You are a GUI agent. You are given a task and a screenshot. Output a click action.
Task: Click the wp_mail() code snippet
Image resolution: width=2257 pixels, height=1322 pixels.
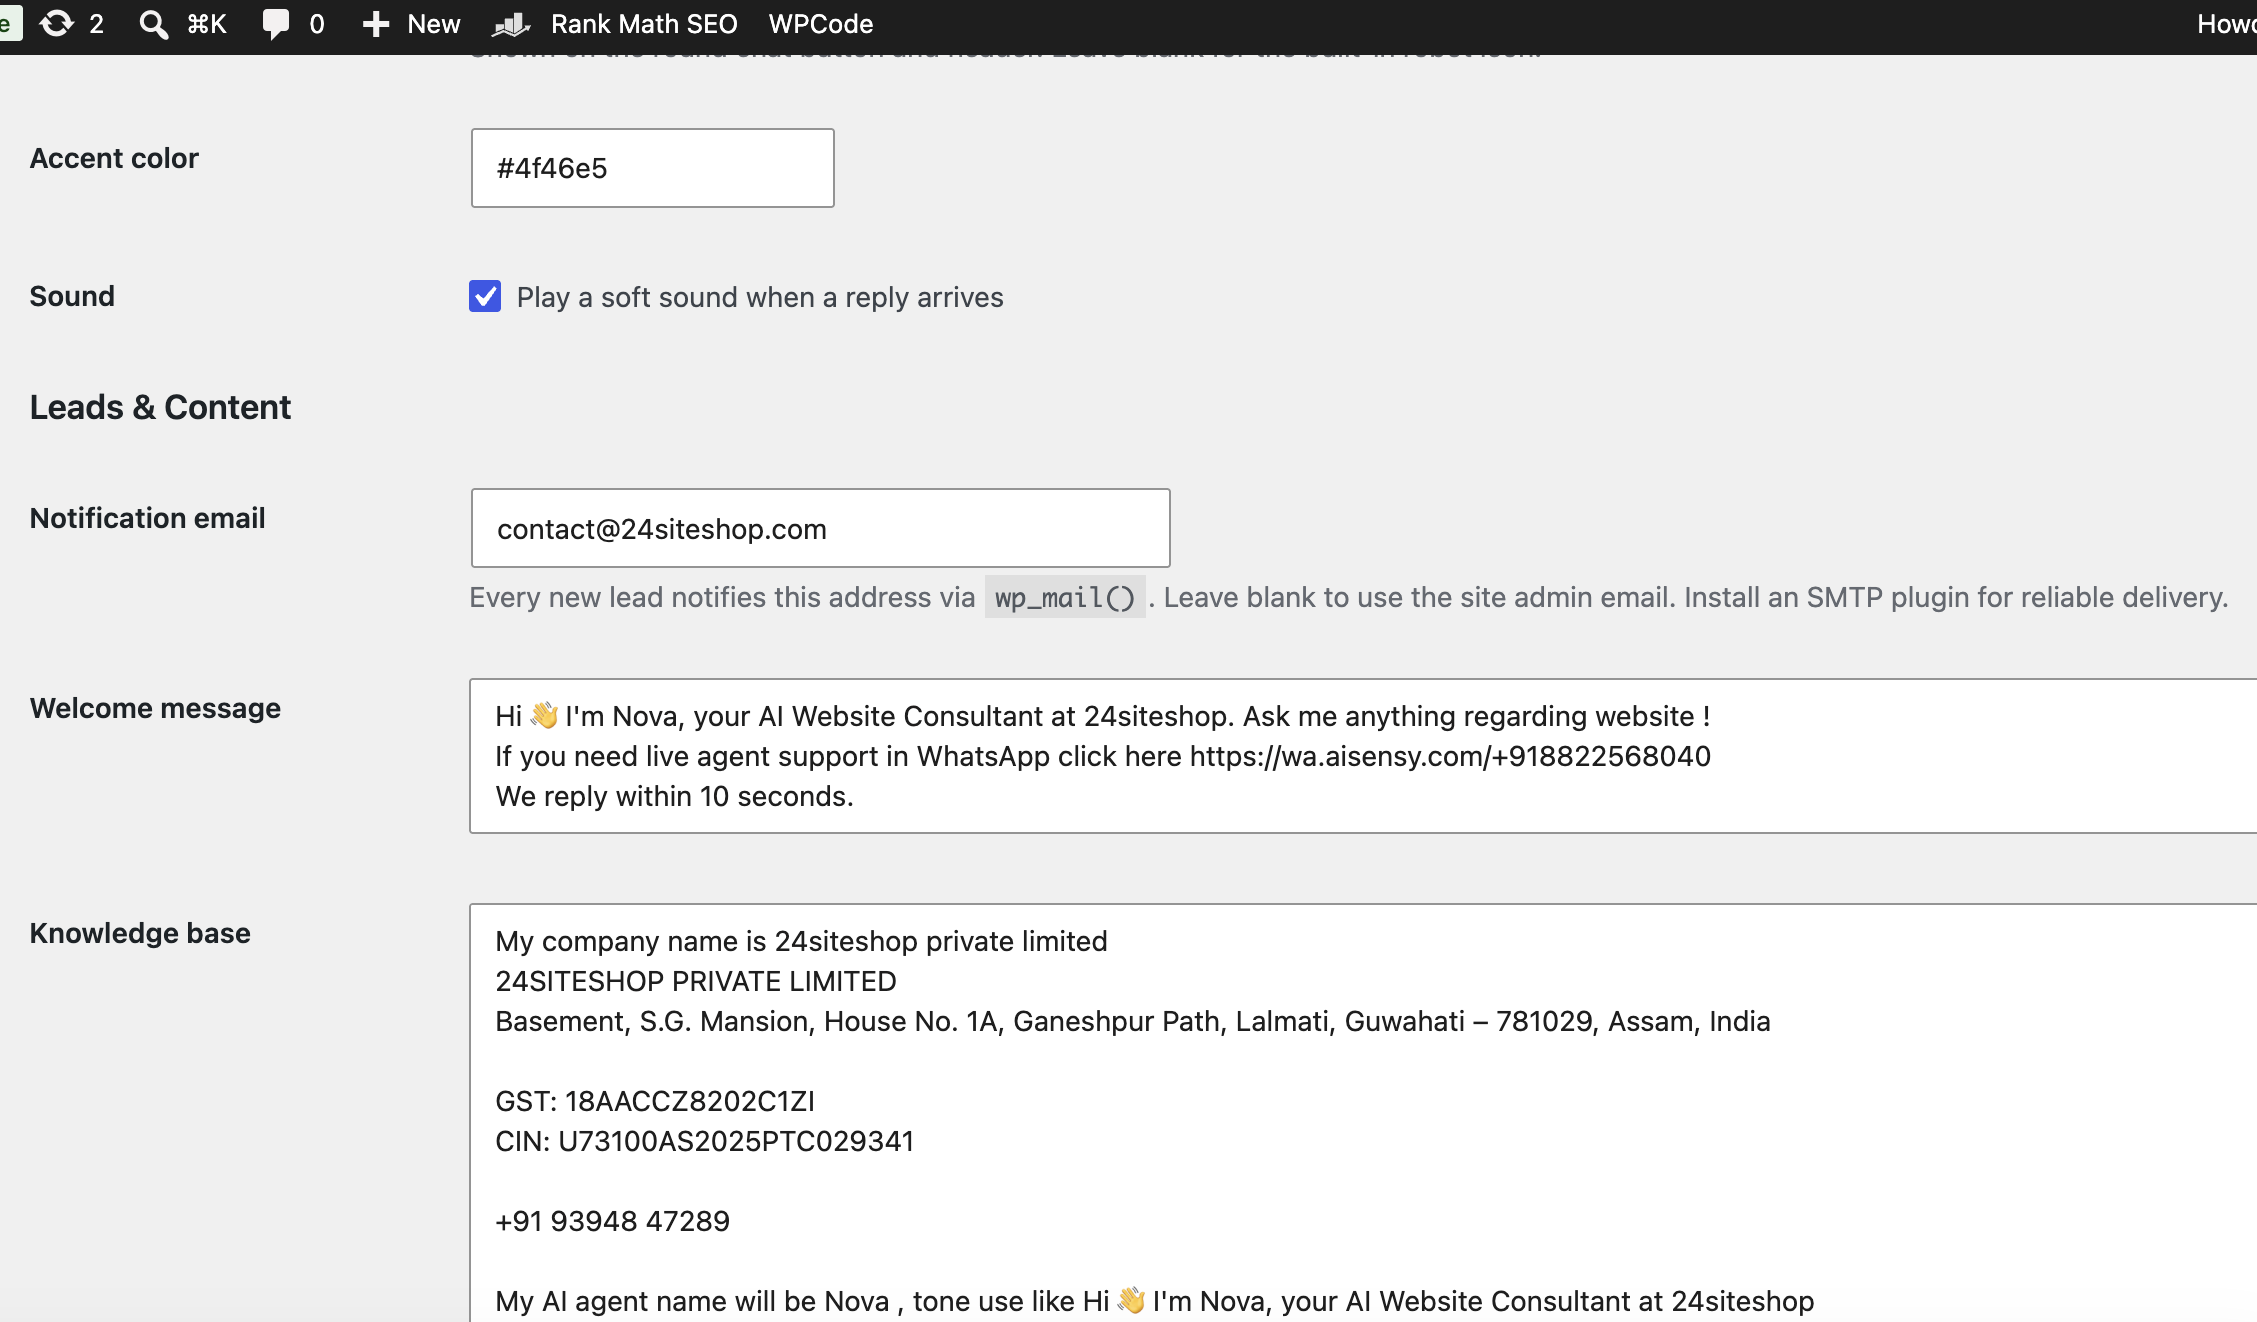pyautogui.click(x=1065, y=597)
